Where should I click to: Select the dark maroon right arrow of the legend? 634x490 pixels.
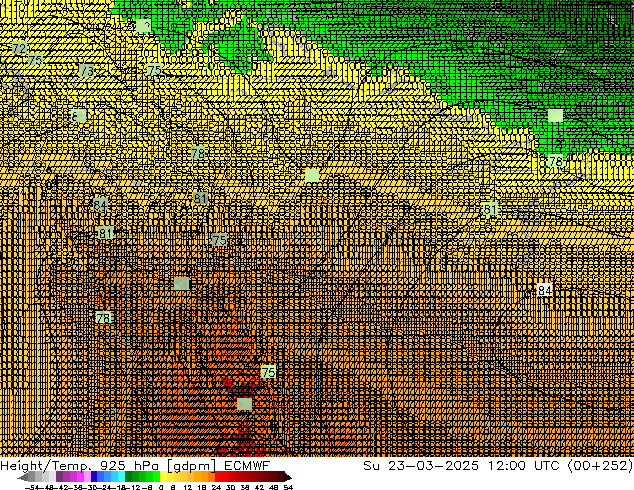288,477
